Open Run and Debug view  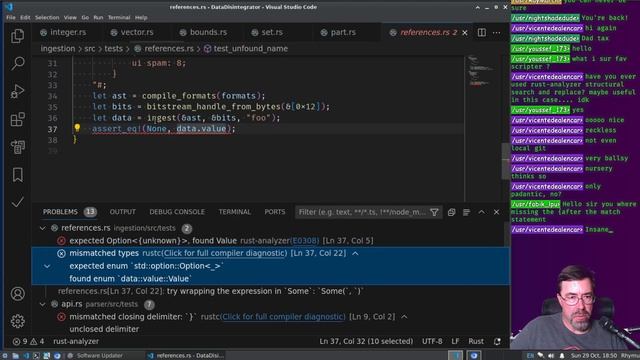tap(18, 91)
